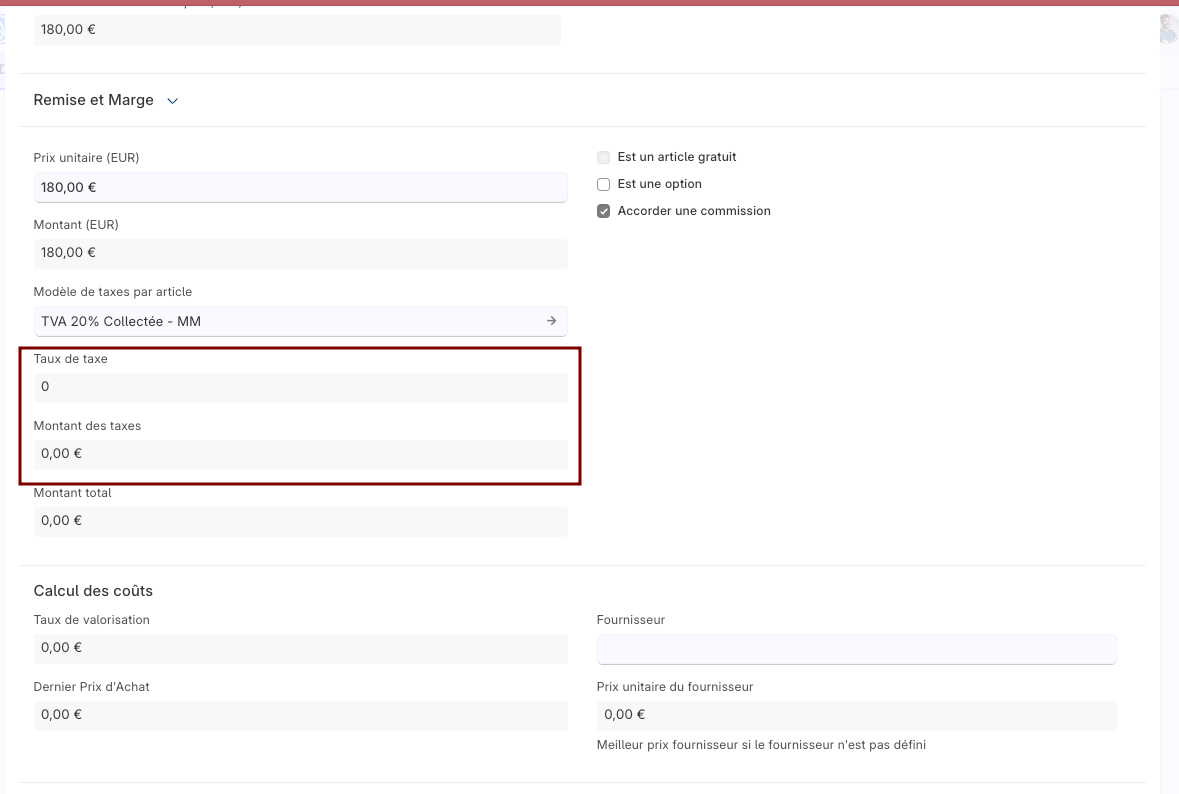This screenshot has height=794, width=1179.
Task: Tick the Est une option checkbox
Action: click(x=603, y=184)
